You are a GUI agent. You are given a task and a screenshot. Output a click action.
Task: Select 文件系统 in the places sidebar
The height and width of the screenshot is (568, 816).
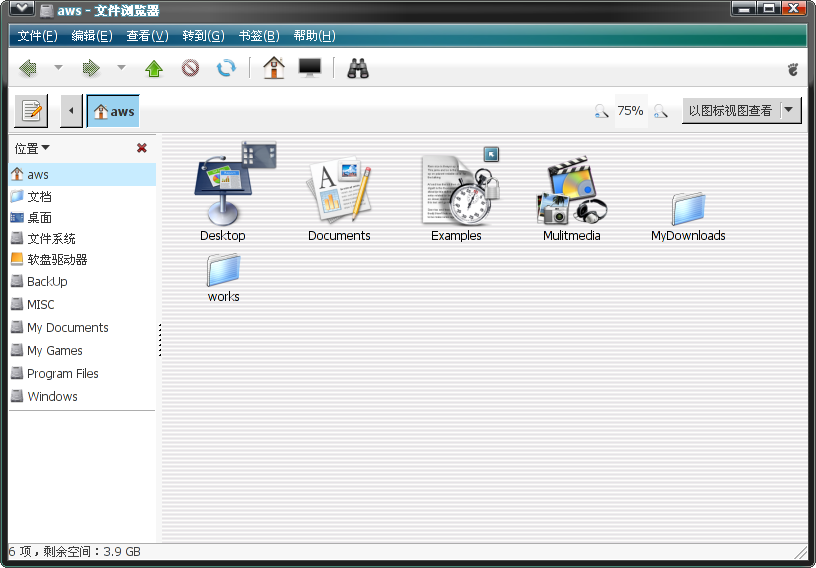click(x=82, y=238)
